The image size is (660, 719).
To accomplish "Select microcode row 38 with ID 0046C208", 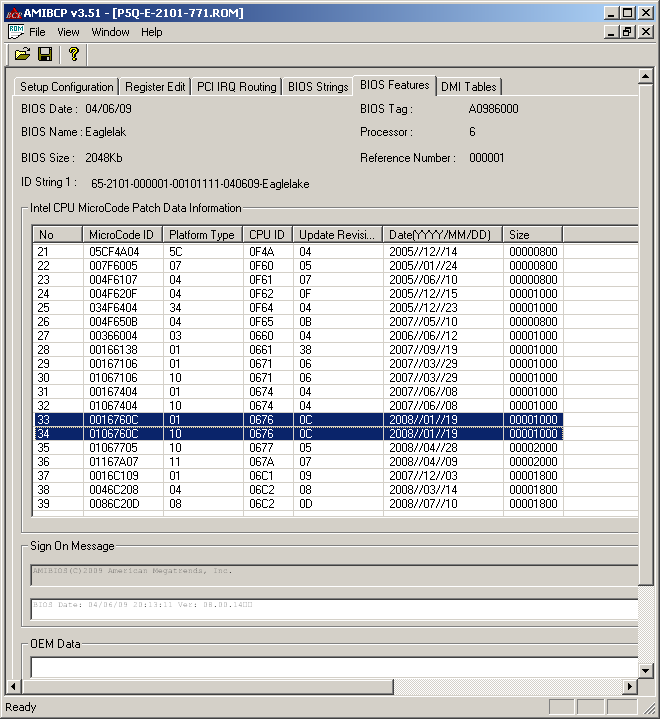I will point(299,489).
